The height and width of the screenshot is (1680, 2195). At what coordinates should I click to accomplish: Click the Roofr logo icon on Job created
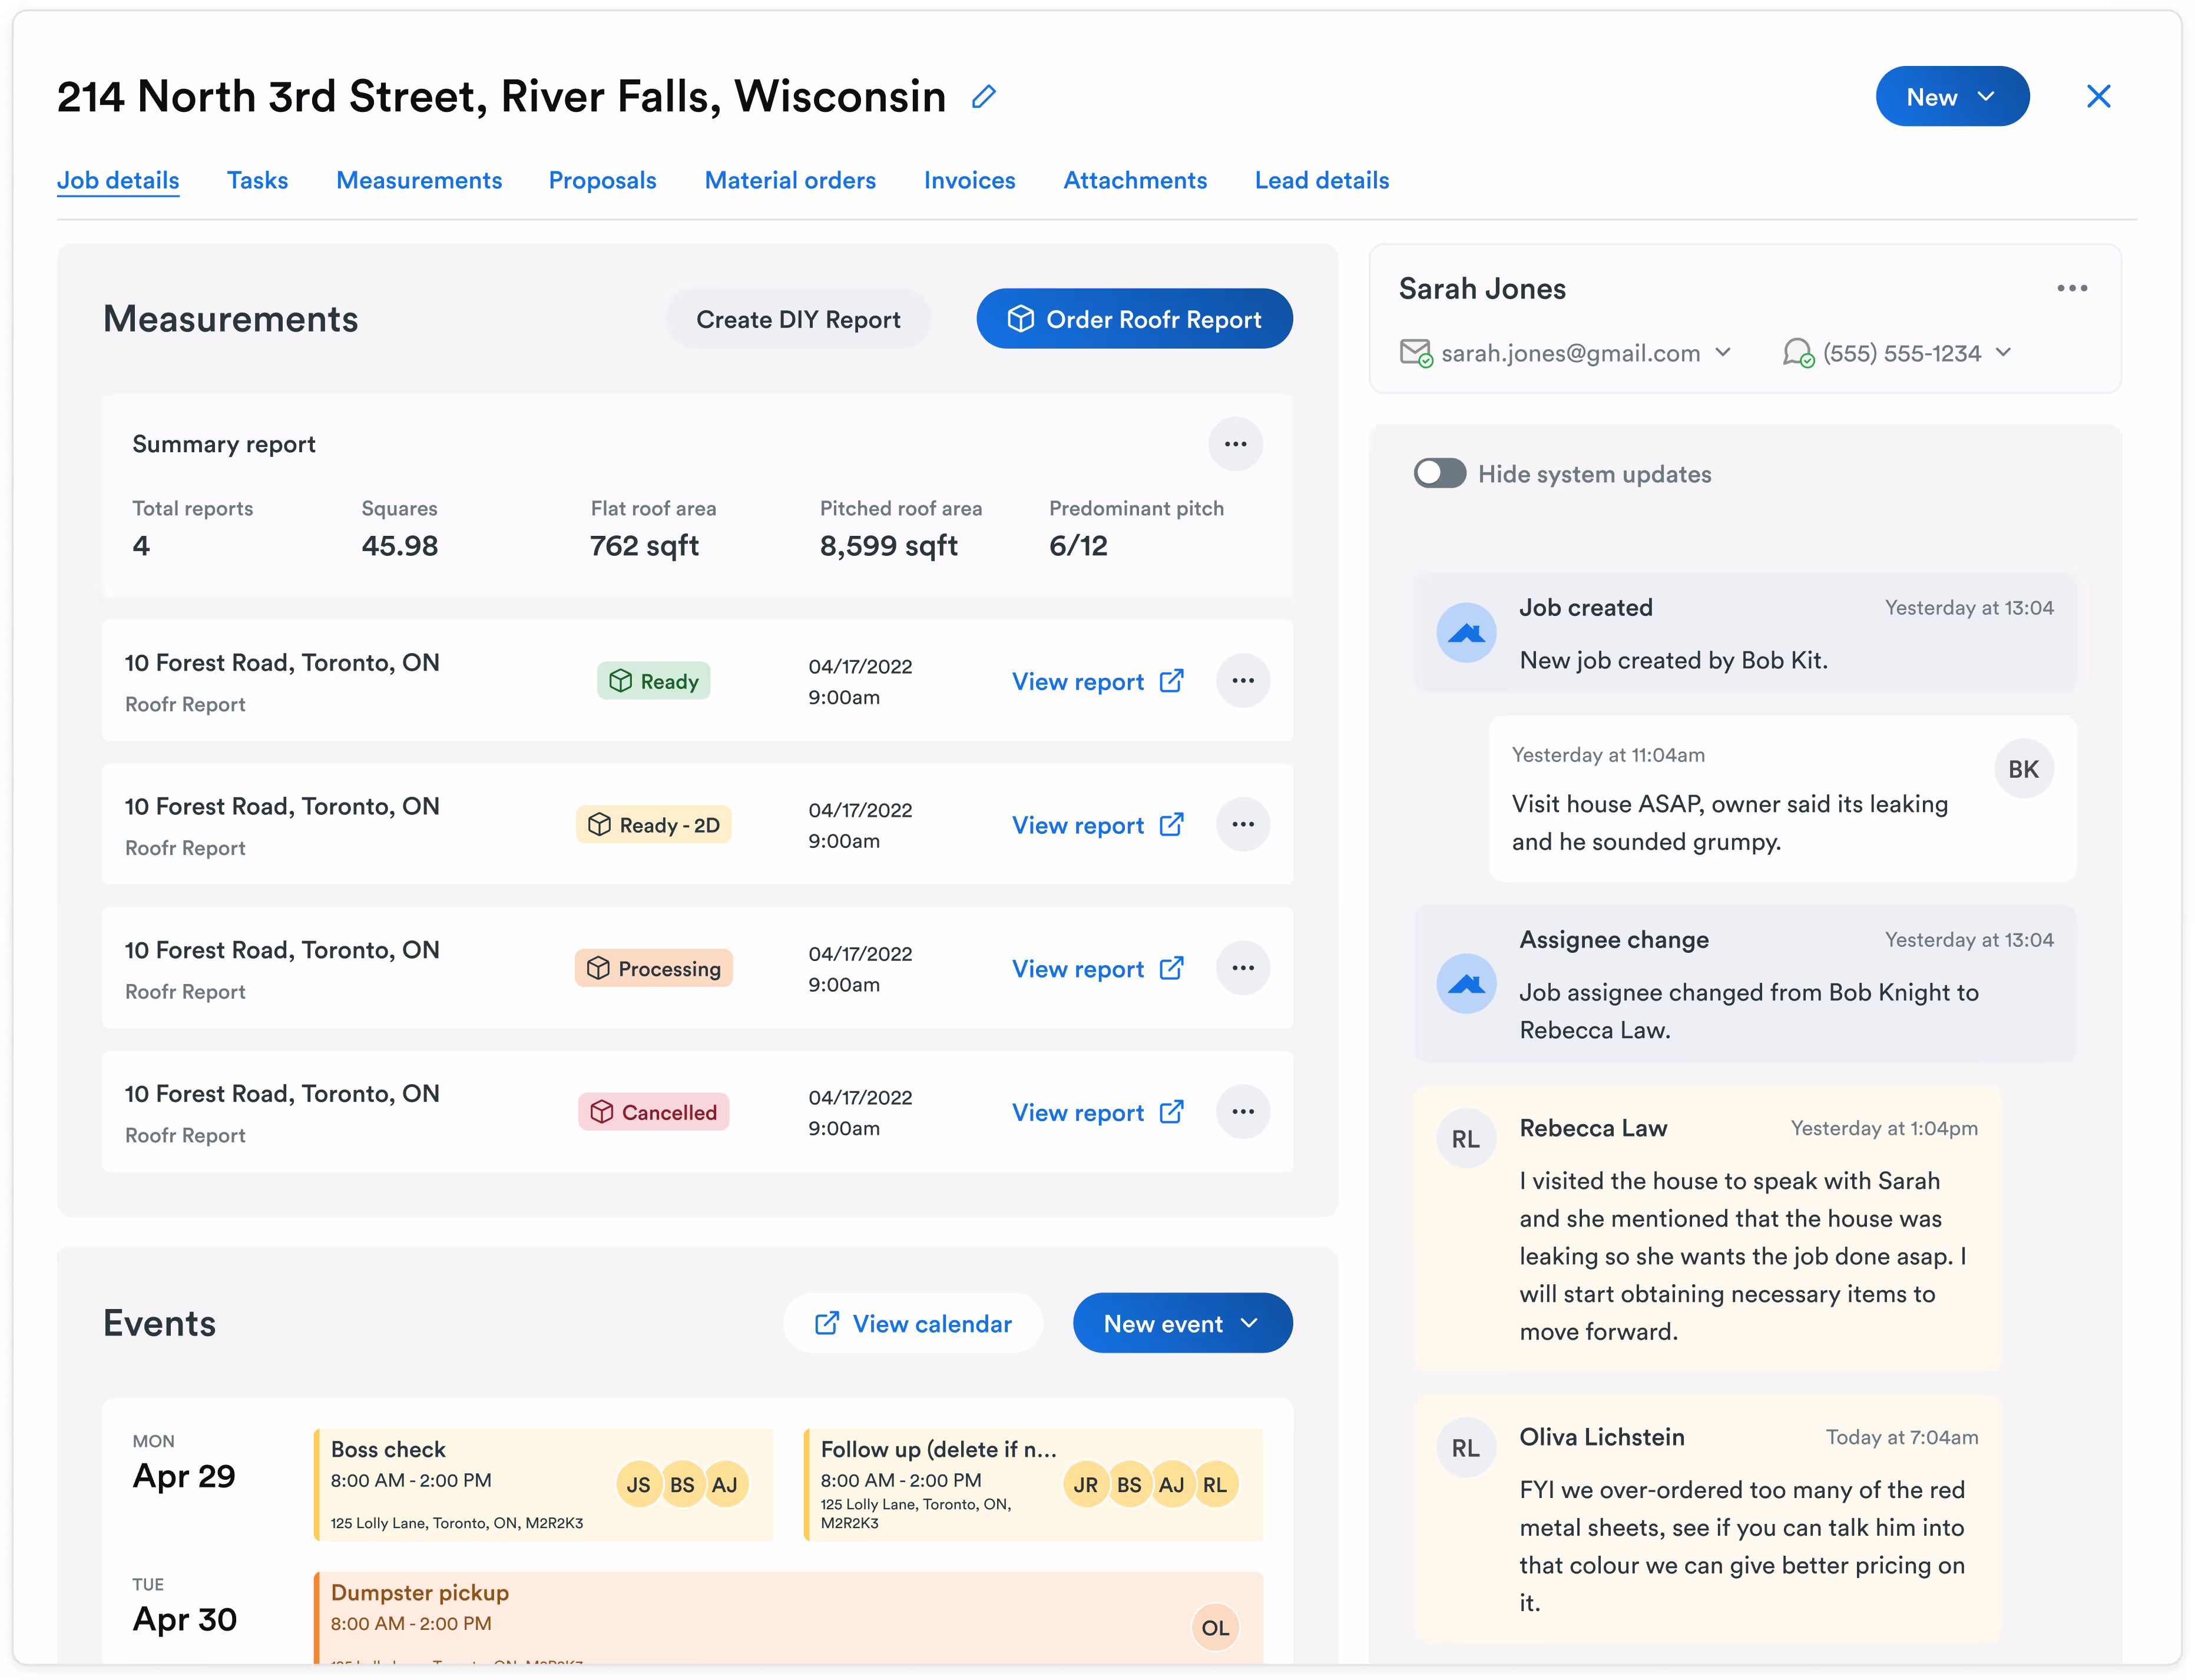tap(1466, 633)
